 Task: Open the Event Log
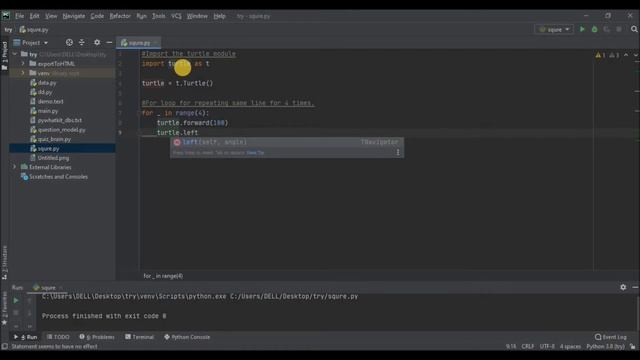[611, 337]
